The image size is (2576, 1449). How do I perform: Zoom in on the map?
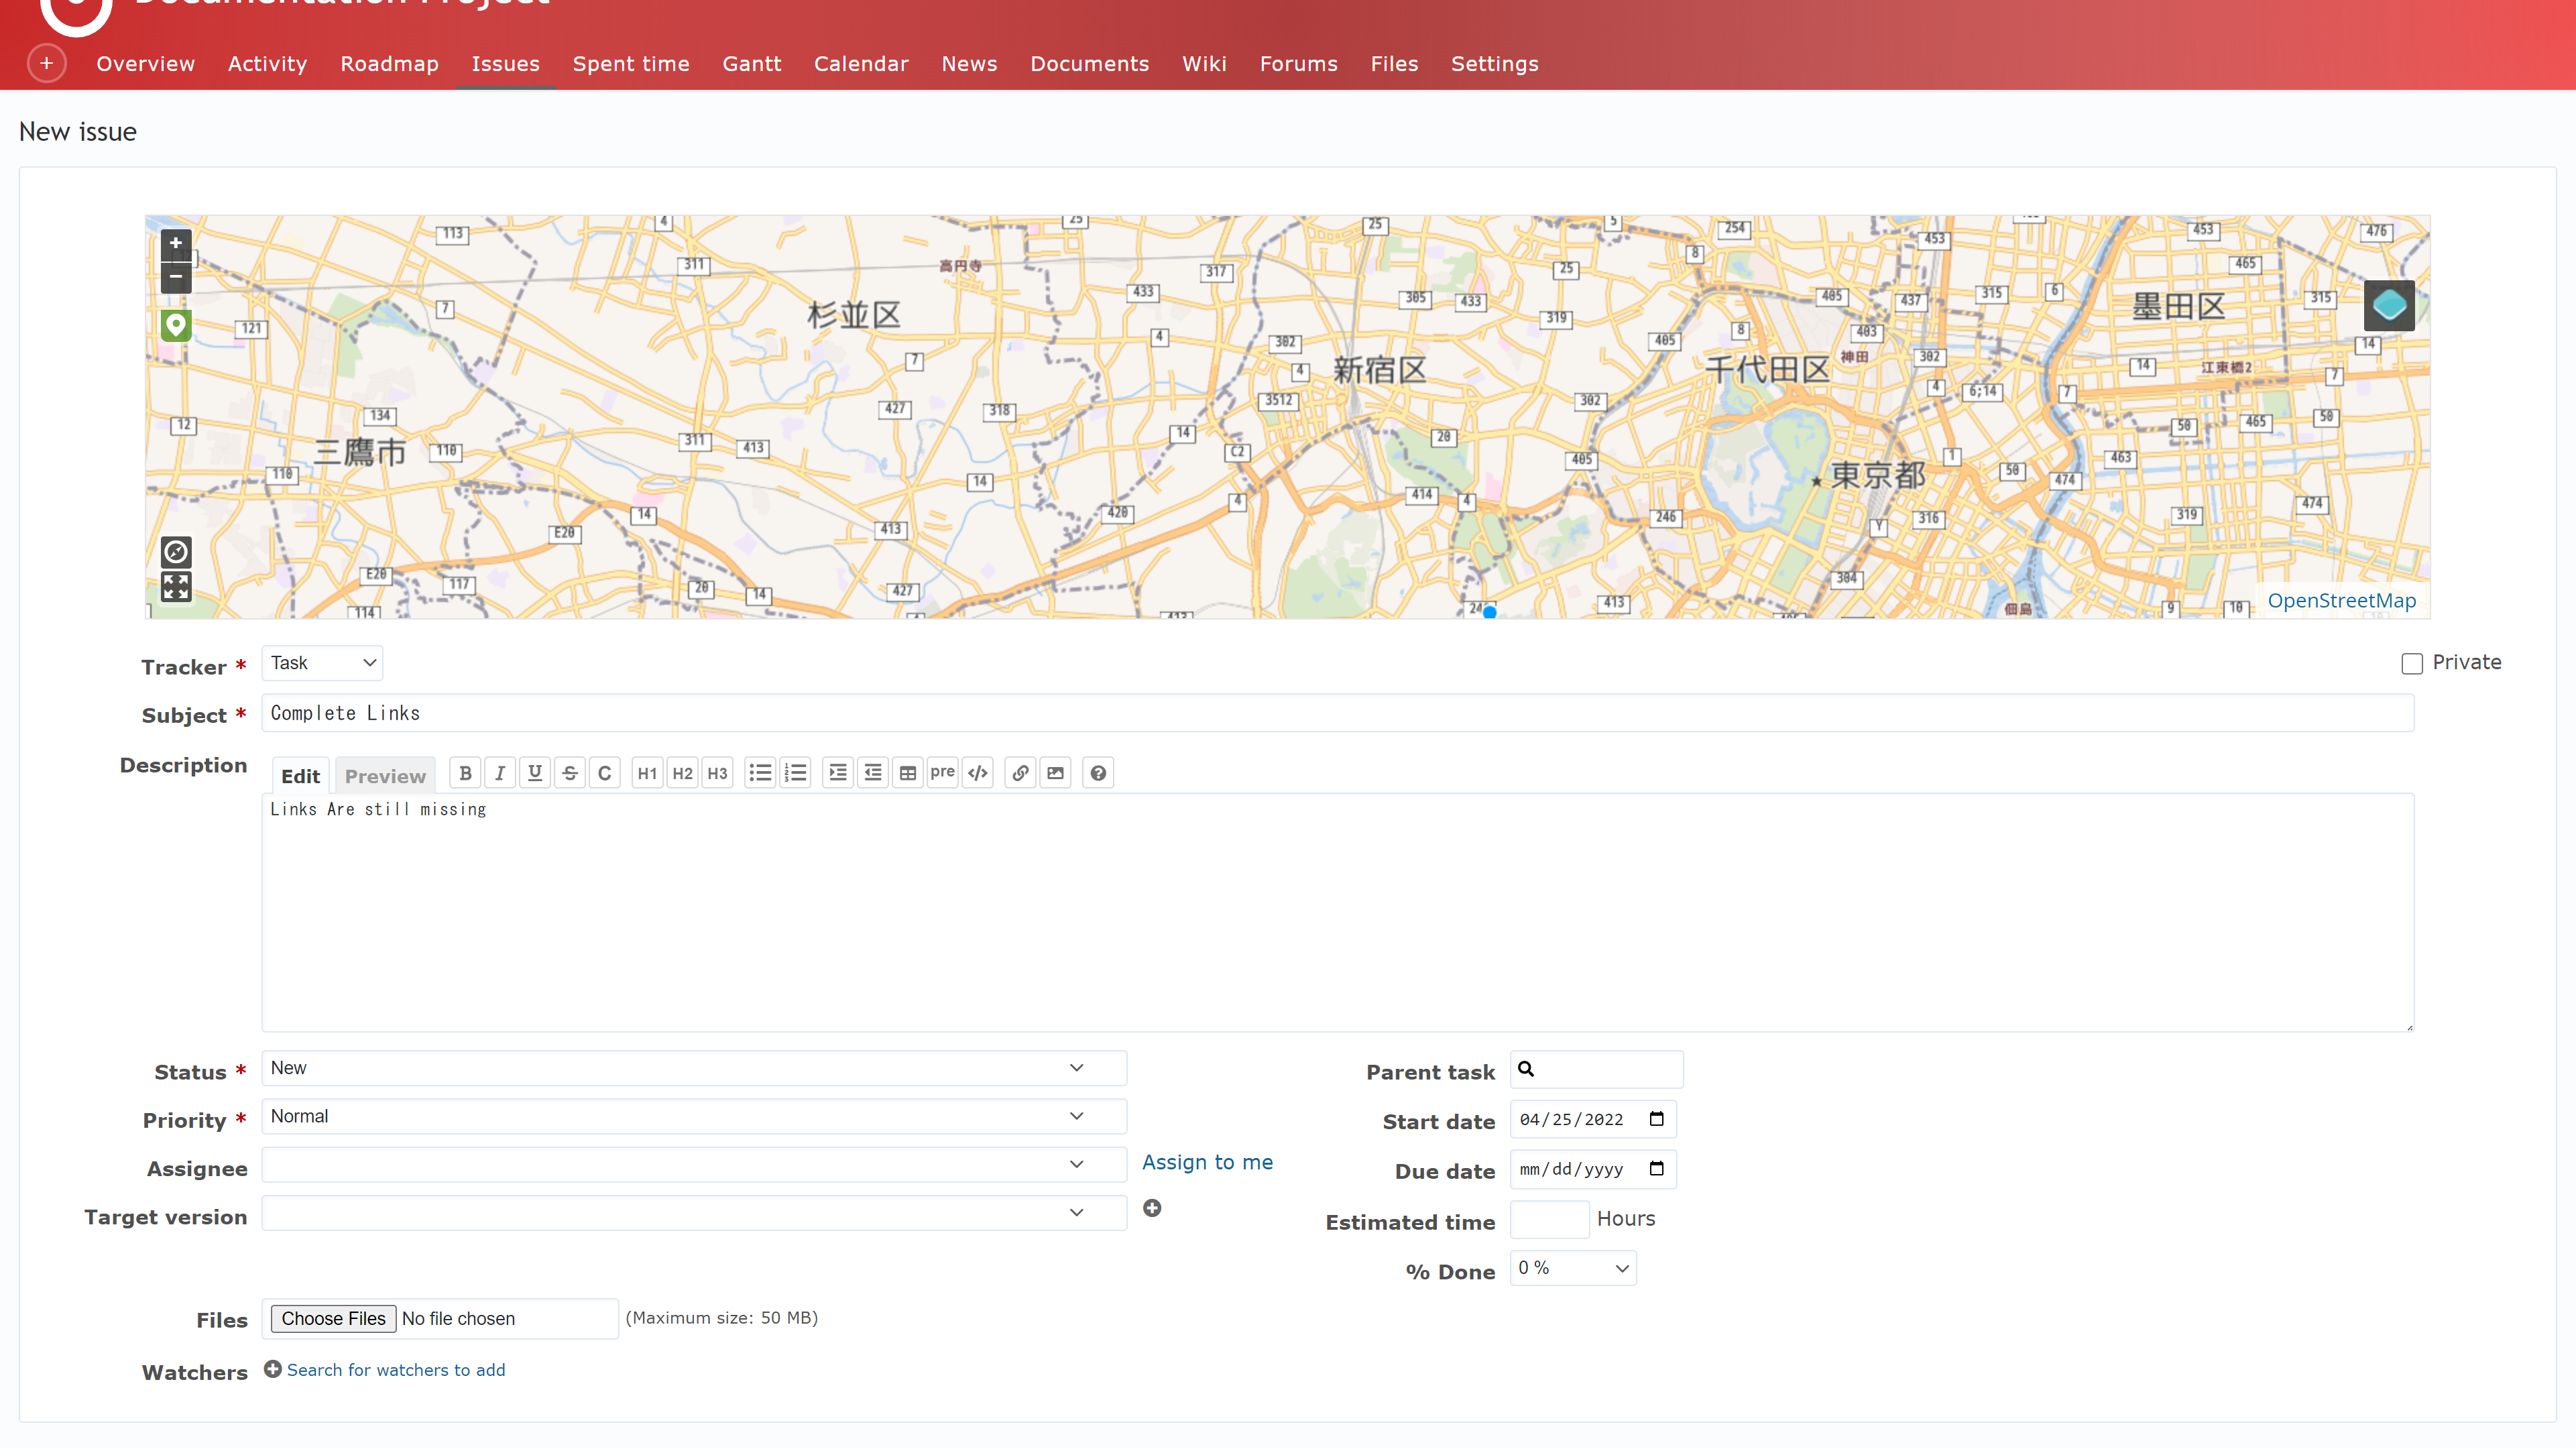tap(176, 243)
